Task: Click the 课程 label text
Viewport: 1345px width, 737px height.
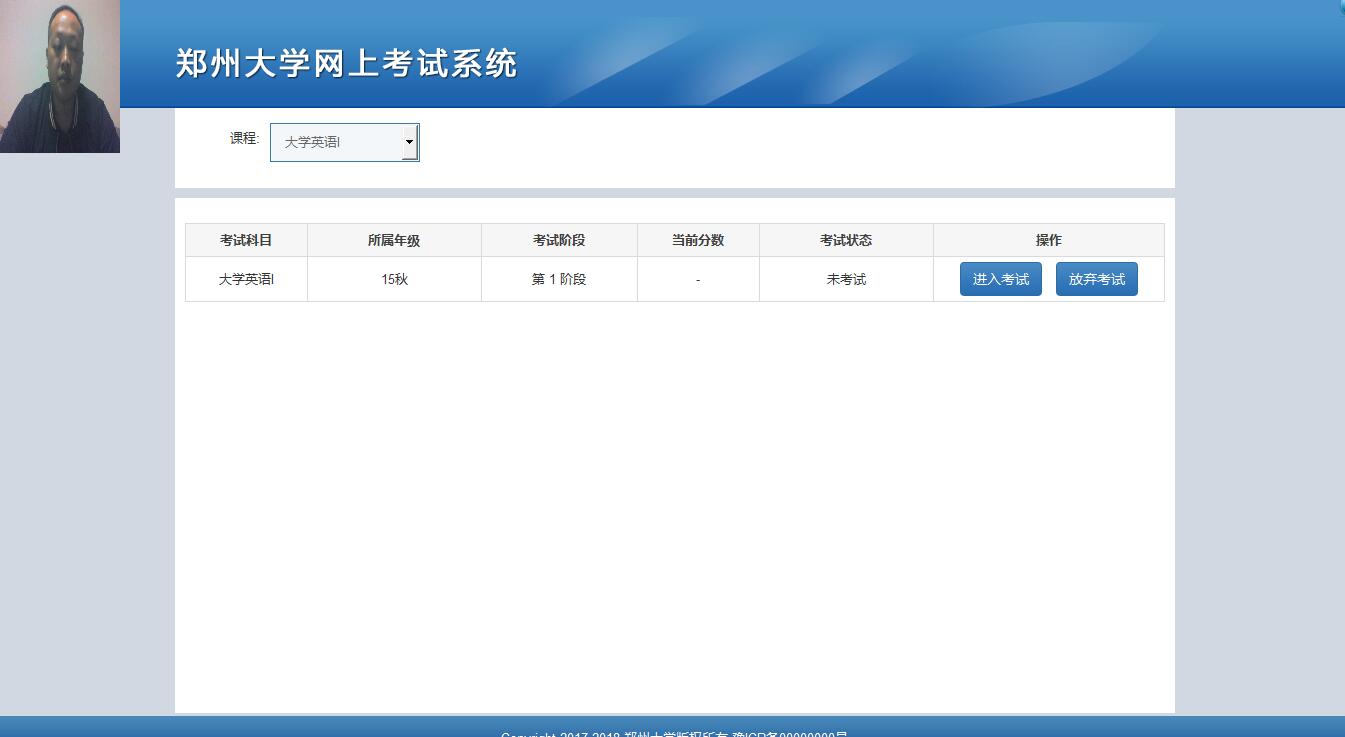Action: coord(244,138)
